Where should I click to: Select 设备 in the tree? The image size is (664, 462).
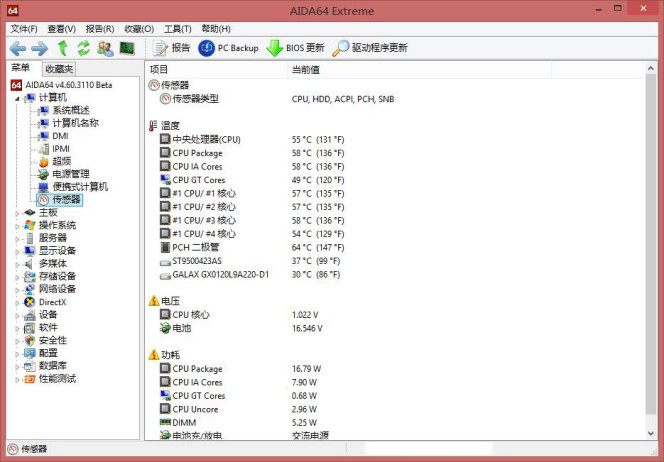48,315
